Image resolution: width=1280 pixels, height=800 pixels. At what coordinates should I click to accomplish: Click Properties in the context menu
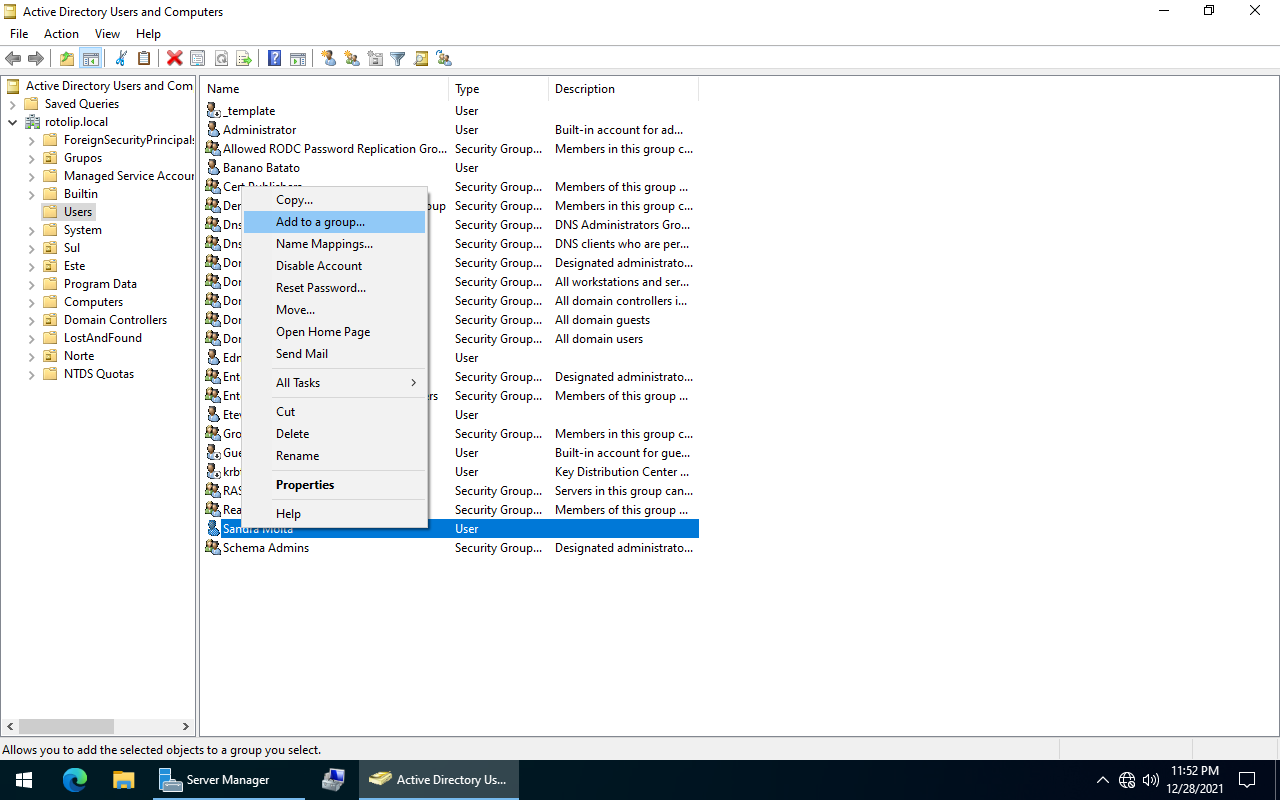(305, 485)
